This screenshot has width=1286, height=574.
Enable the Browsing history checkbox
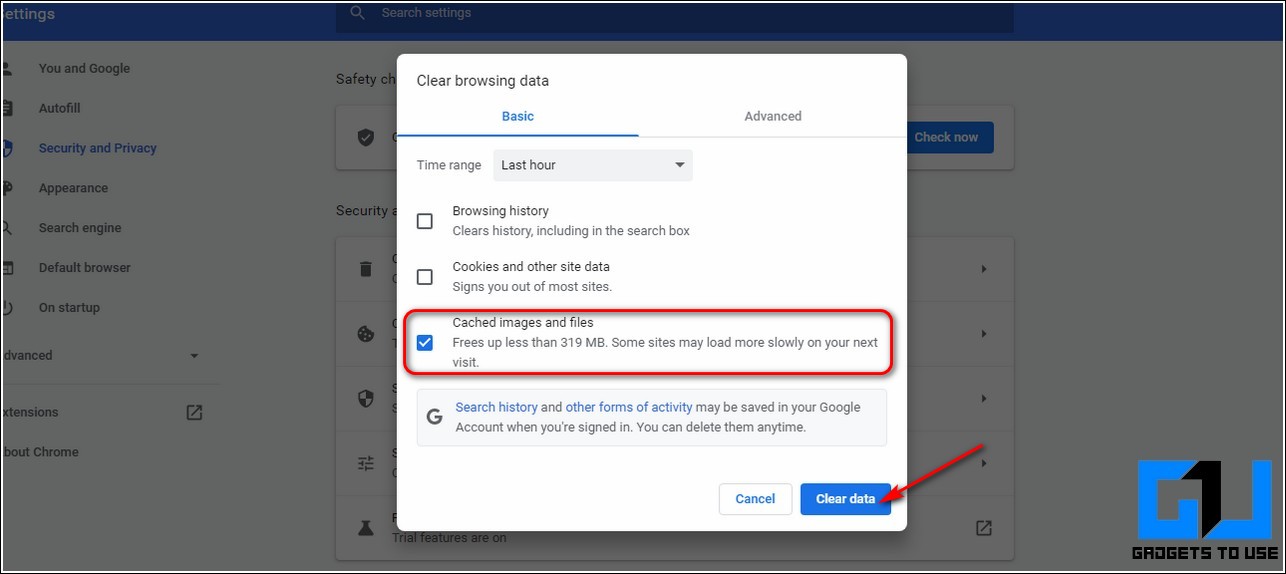(425, 221)
